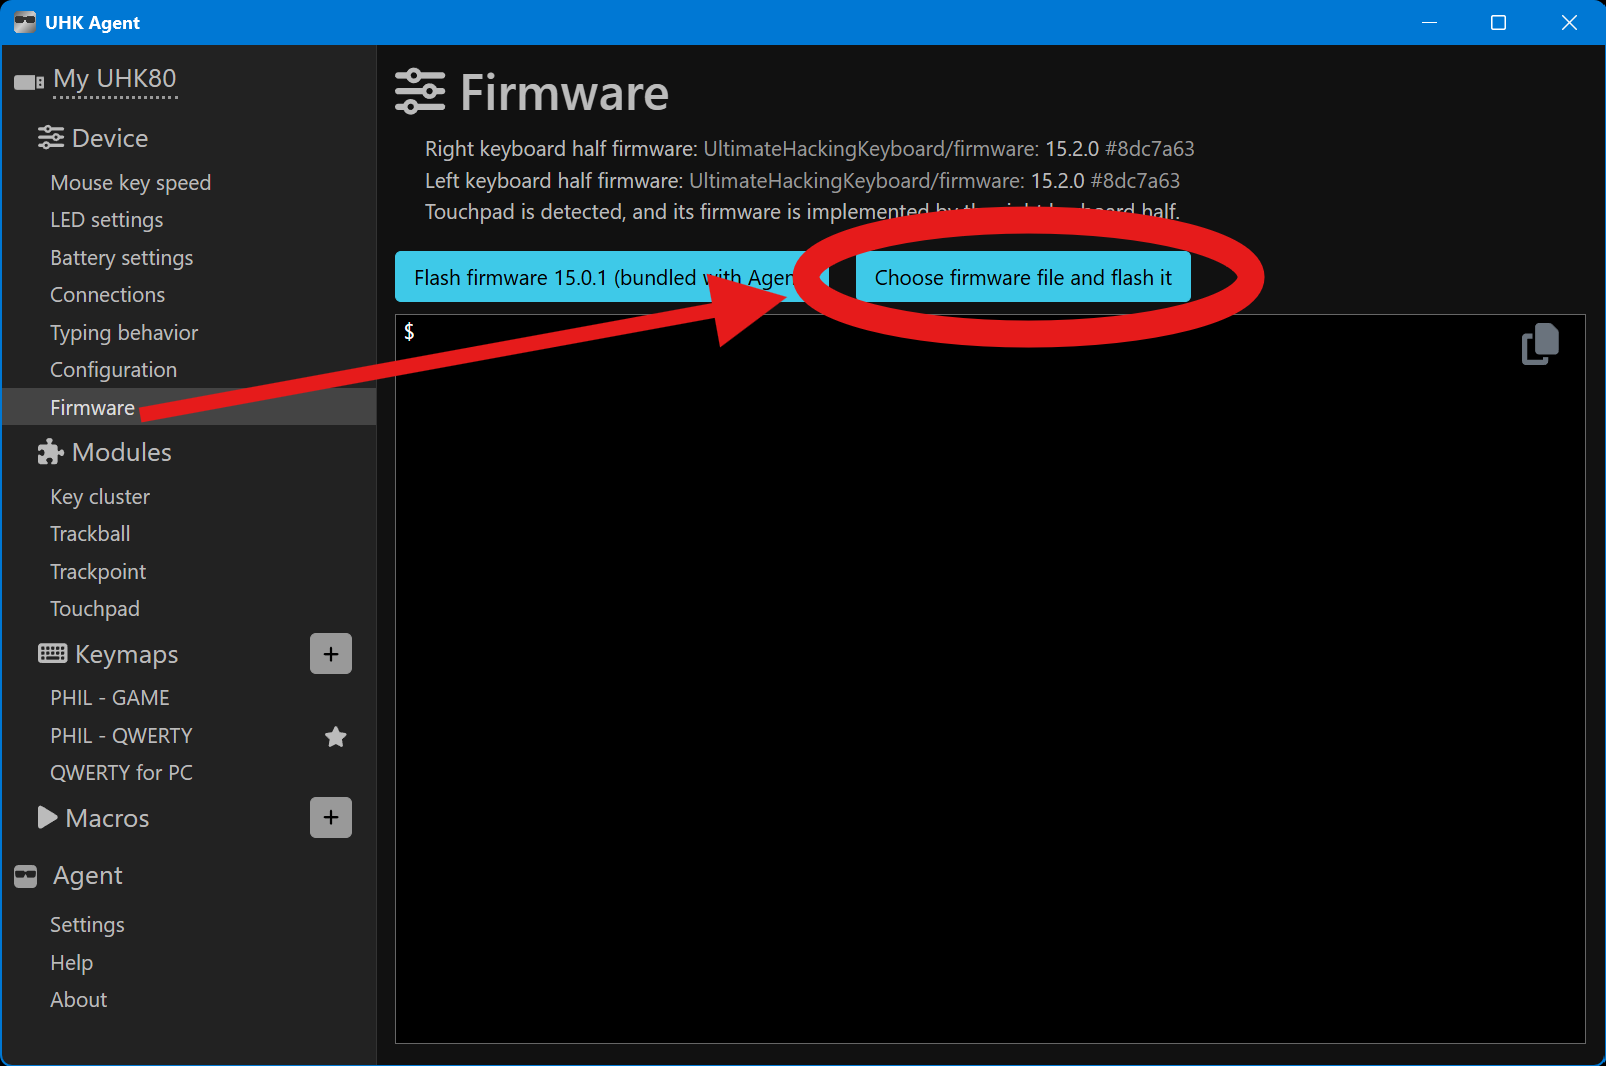This screenshot has width=1606, height=1066.
Task: Click the Device sliders icon
Action: [50, 138]
